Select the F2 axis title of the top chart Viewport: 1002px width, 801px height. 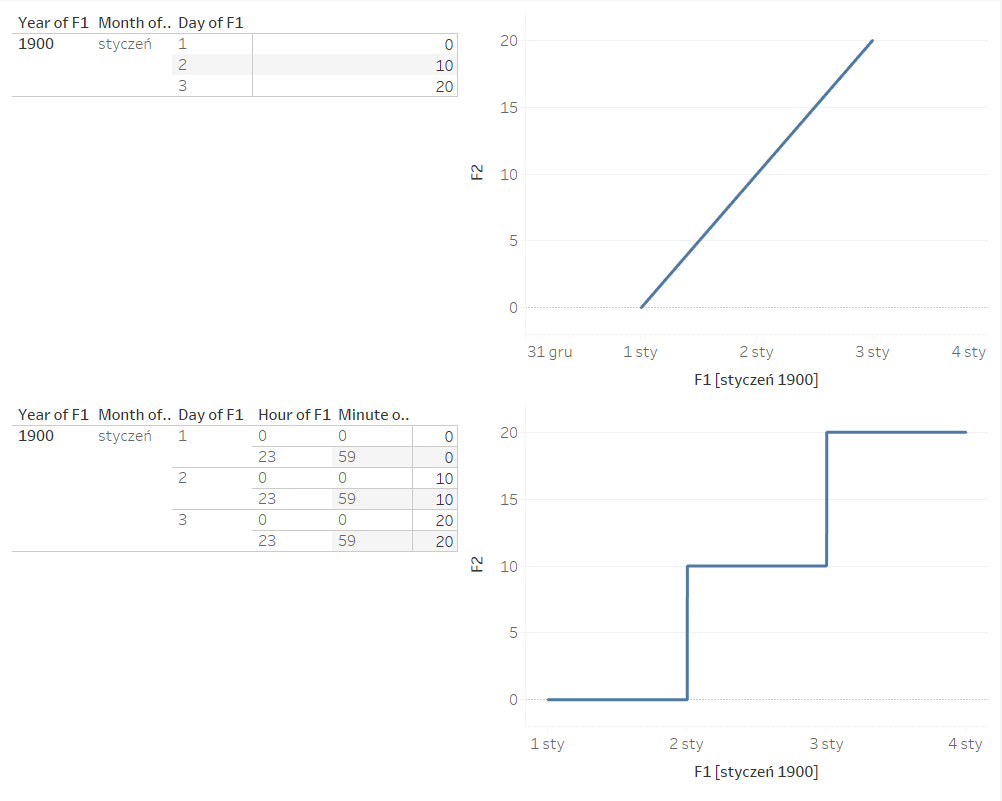[x=477, y=172]
